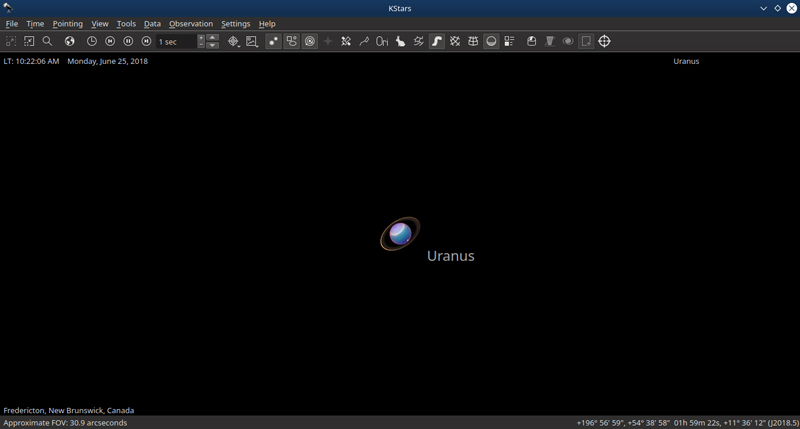Increase the time step value with the small up arrow
Image resolution: width=800 pixels, height=429 pixels.
[x=201, y=38]
